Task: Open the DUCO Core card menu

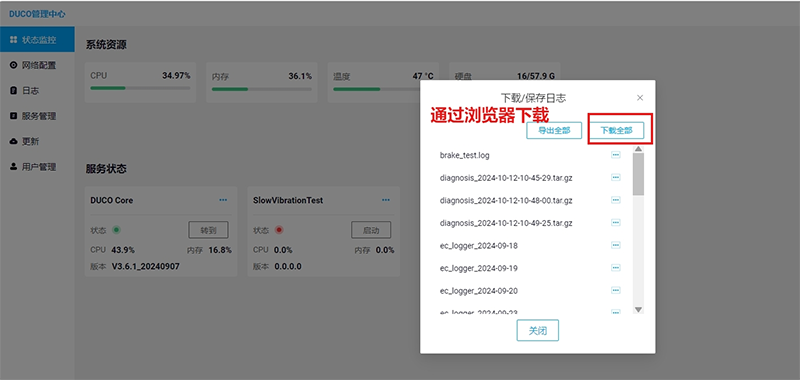Action: point(223,200)
